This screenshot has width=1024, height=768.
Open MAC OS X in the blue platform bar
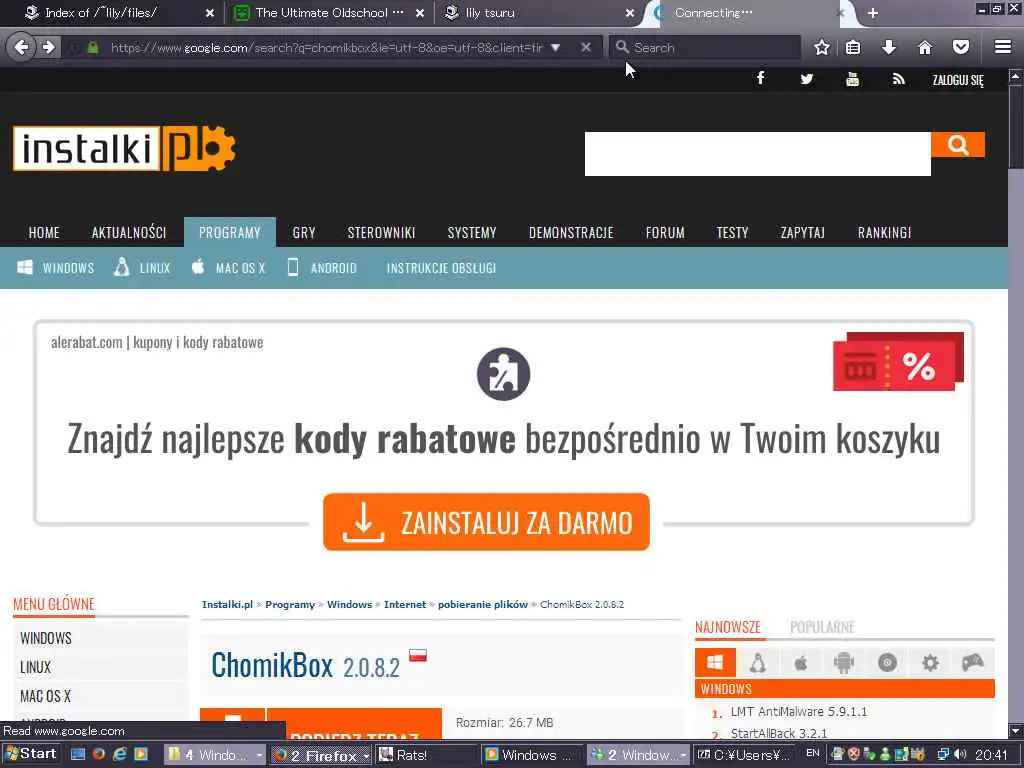click(228, 268)
